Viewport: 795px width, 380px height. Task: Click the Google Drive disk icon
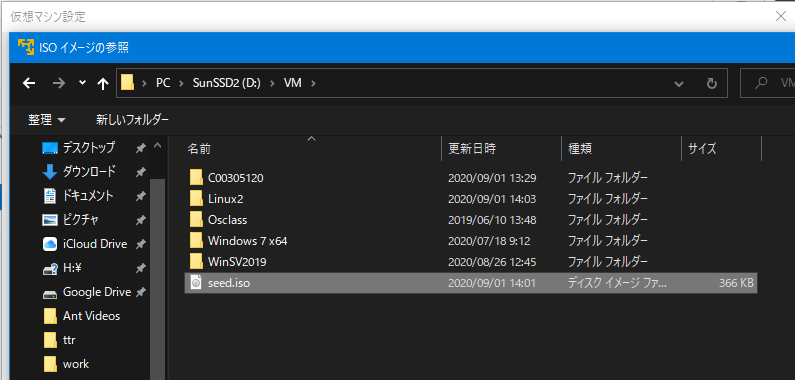(50, 293)
